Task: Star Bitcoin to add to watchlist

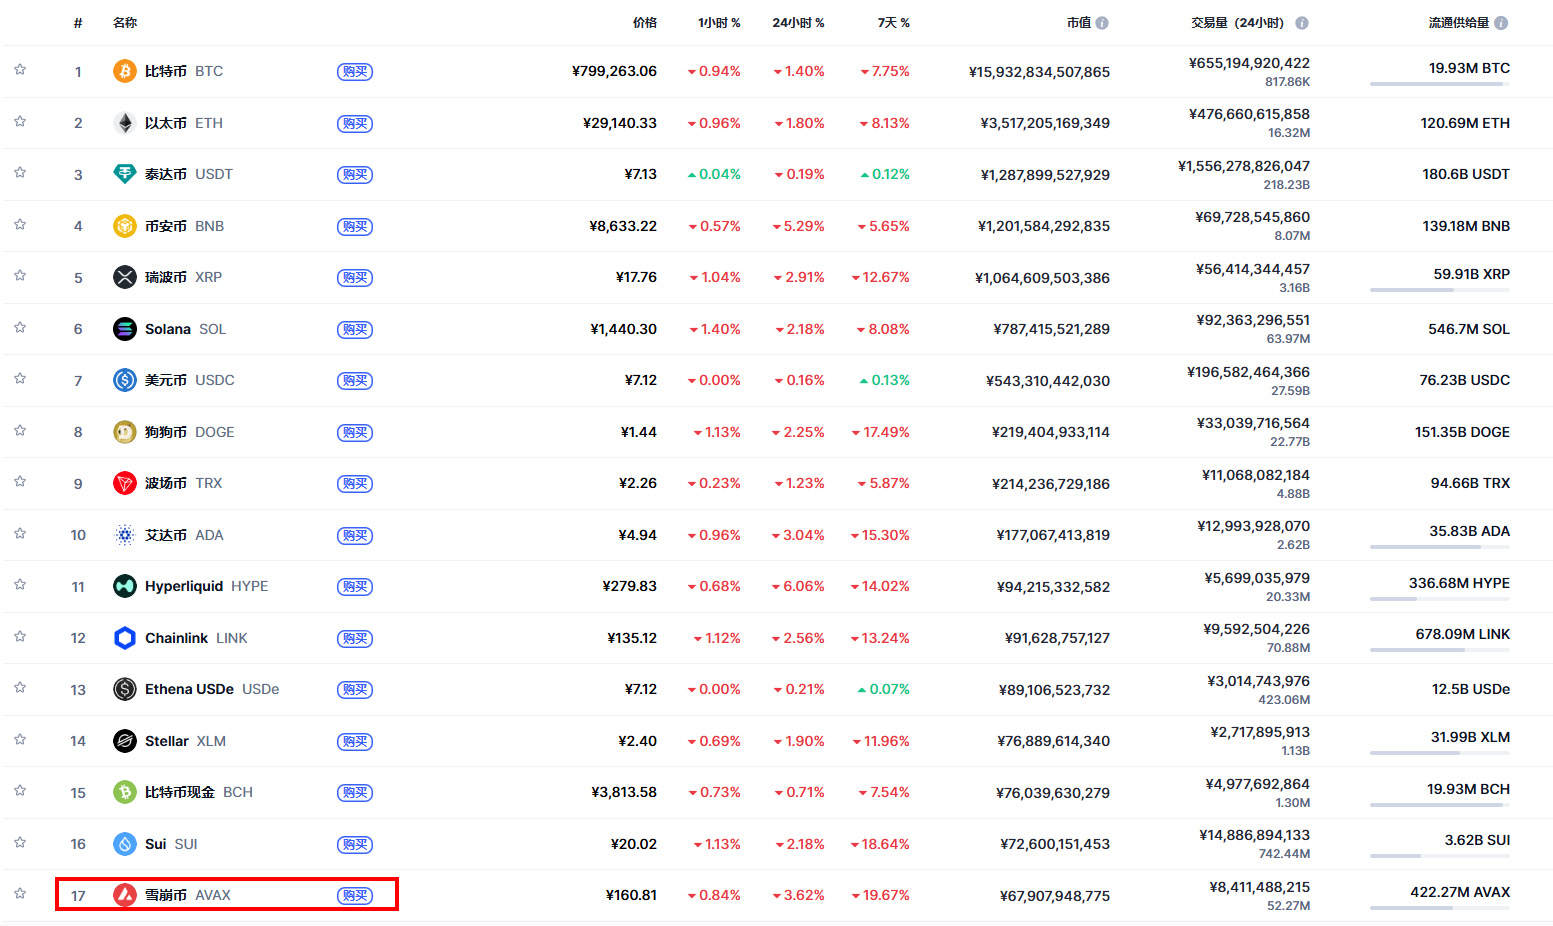Action: (20, 70)
